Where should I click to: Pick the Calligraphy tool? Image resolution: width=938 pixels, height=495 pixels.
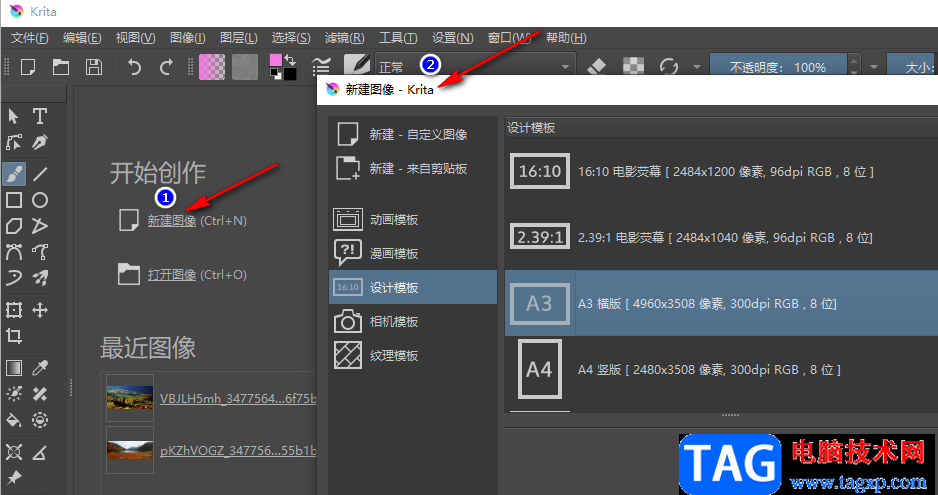pos(40,142)
